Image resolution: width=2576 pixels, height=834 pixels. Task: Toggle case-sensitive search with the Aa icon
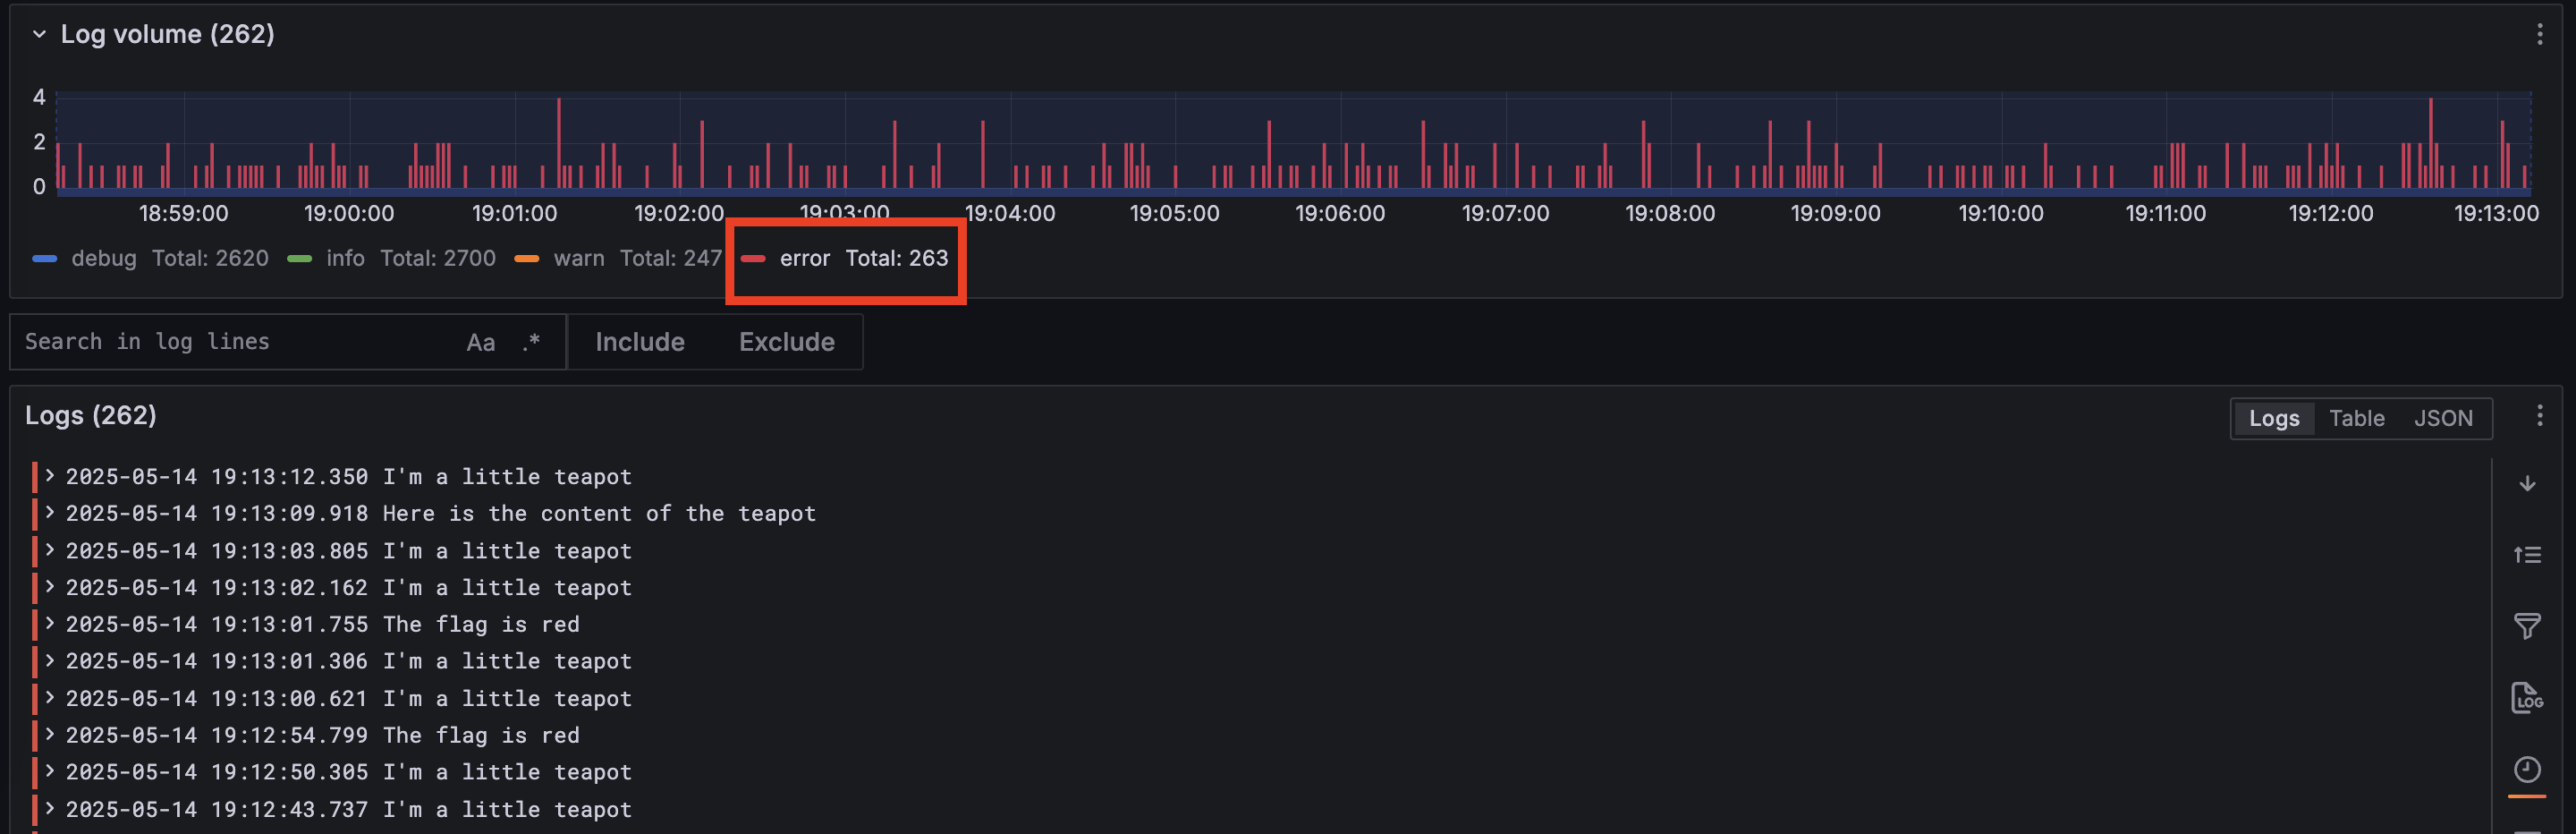481,342
